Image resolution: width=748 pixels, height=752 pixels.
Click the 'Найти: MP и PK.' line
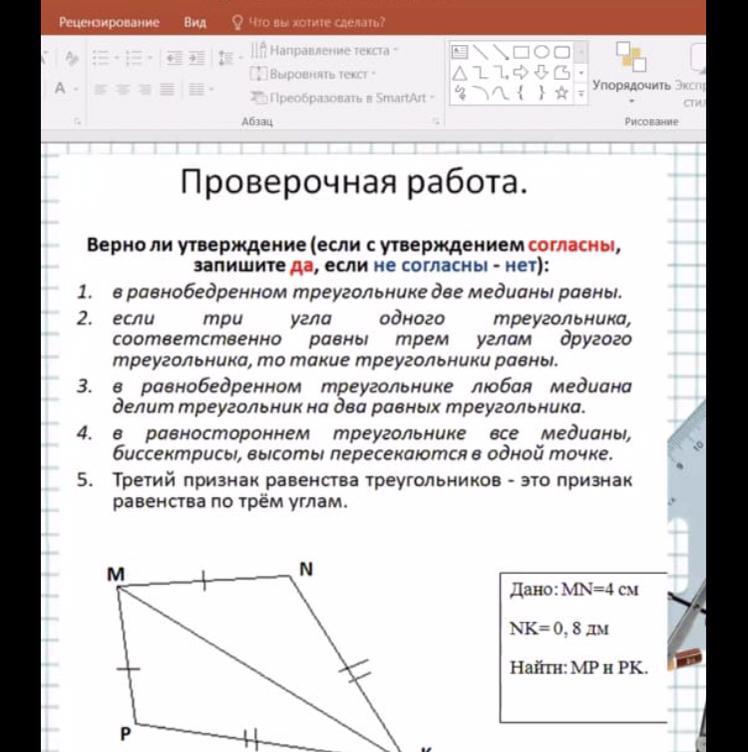pyautogui.click(x=579, y=667)
